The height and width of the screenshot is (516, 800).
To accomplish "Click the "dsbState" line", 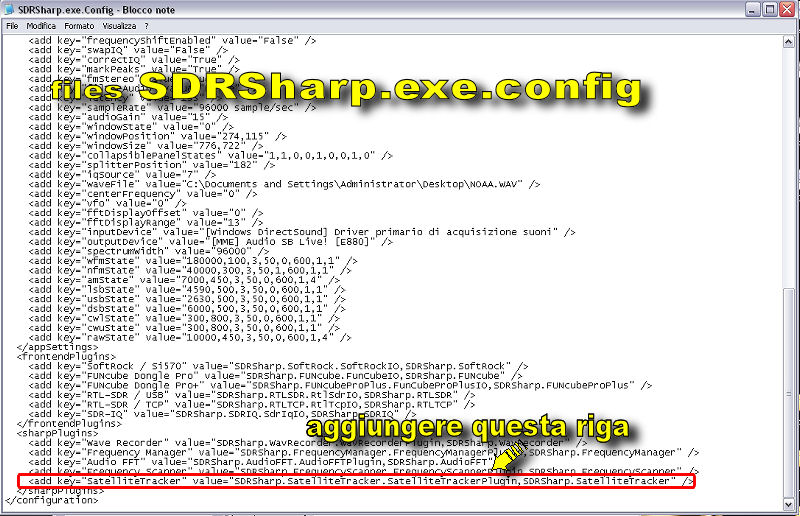I will point(187,309).
